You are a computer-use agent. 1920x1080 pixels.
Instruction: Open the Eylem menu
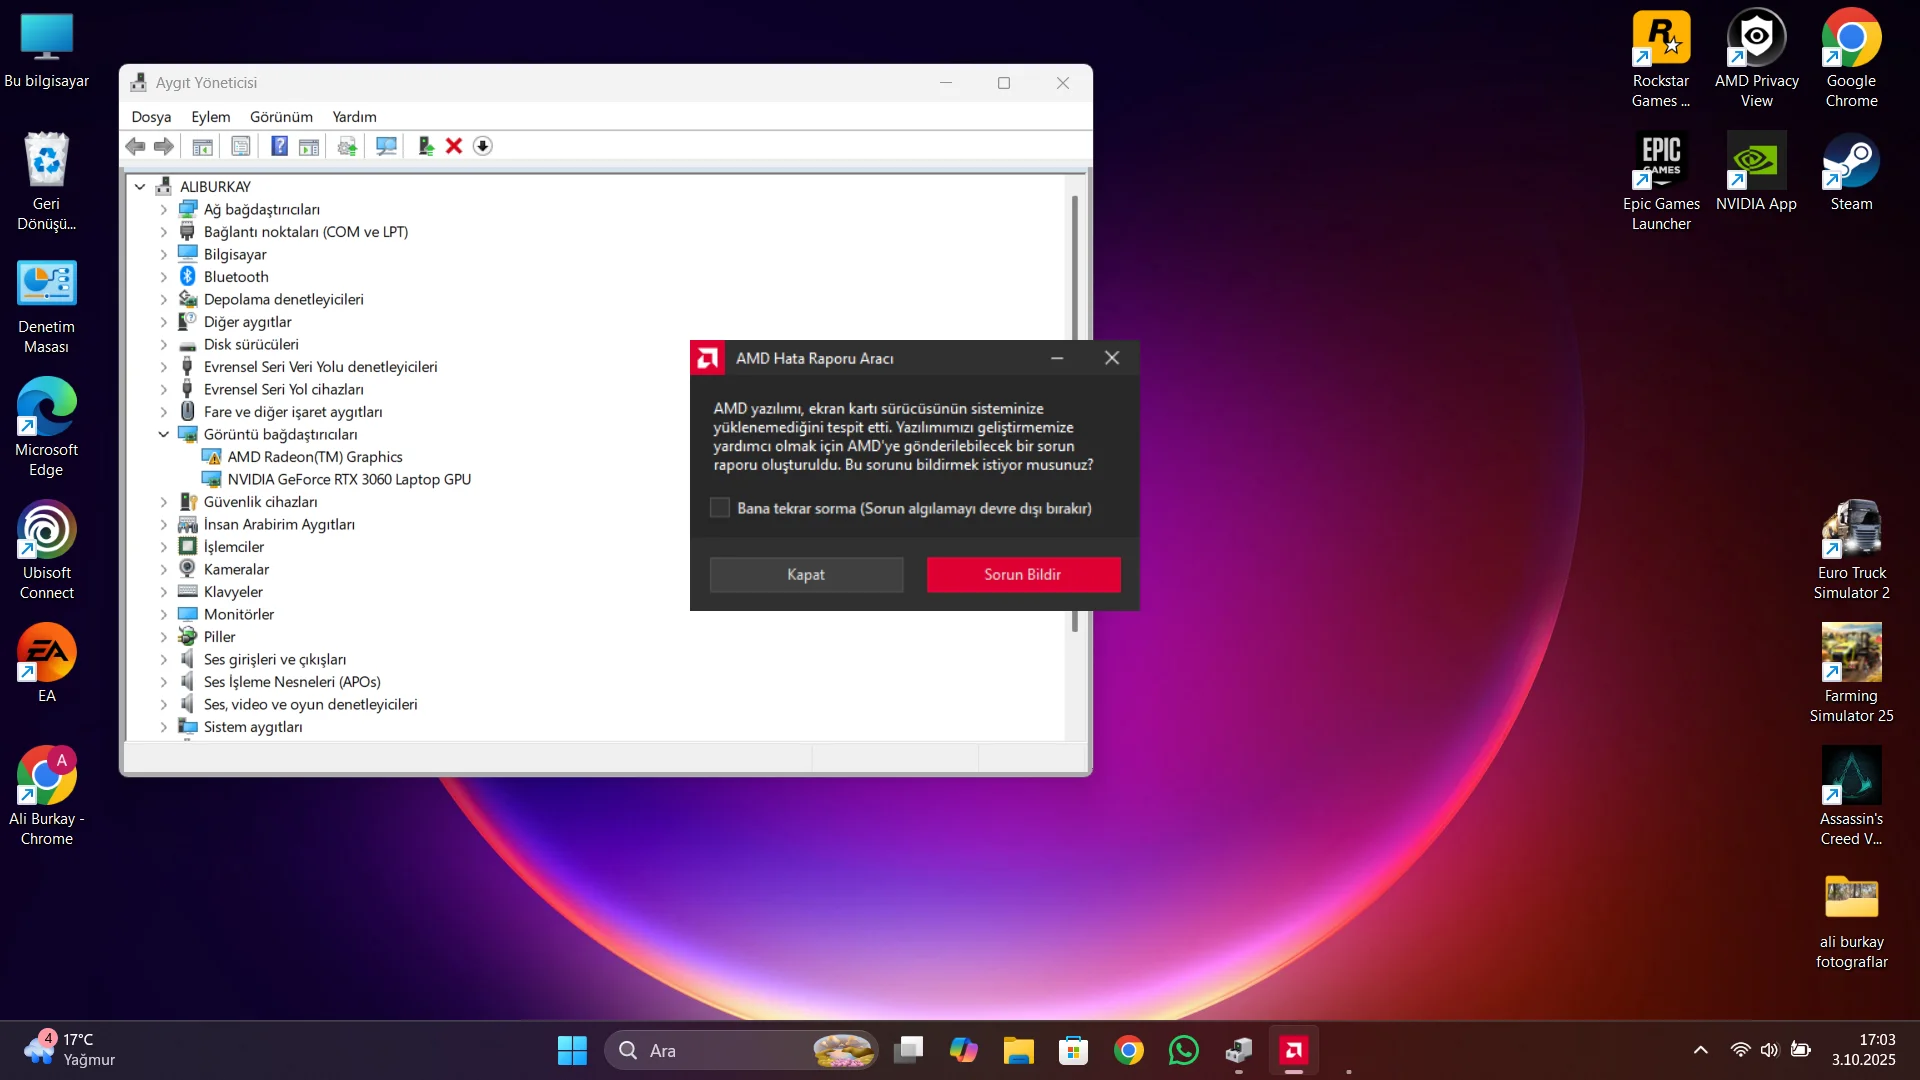[210, 117]
